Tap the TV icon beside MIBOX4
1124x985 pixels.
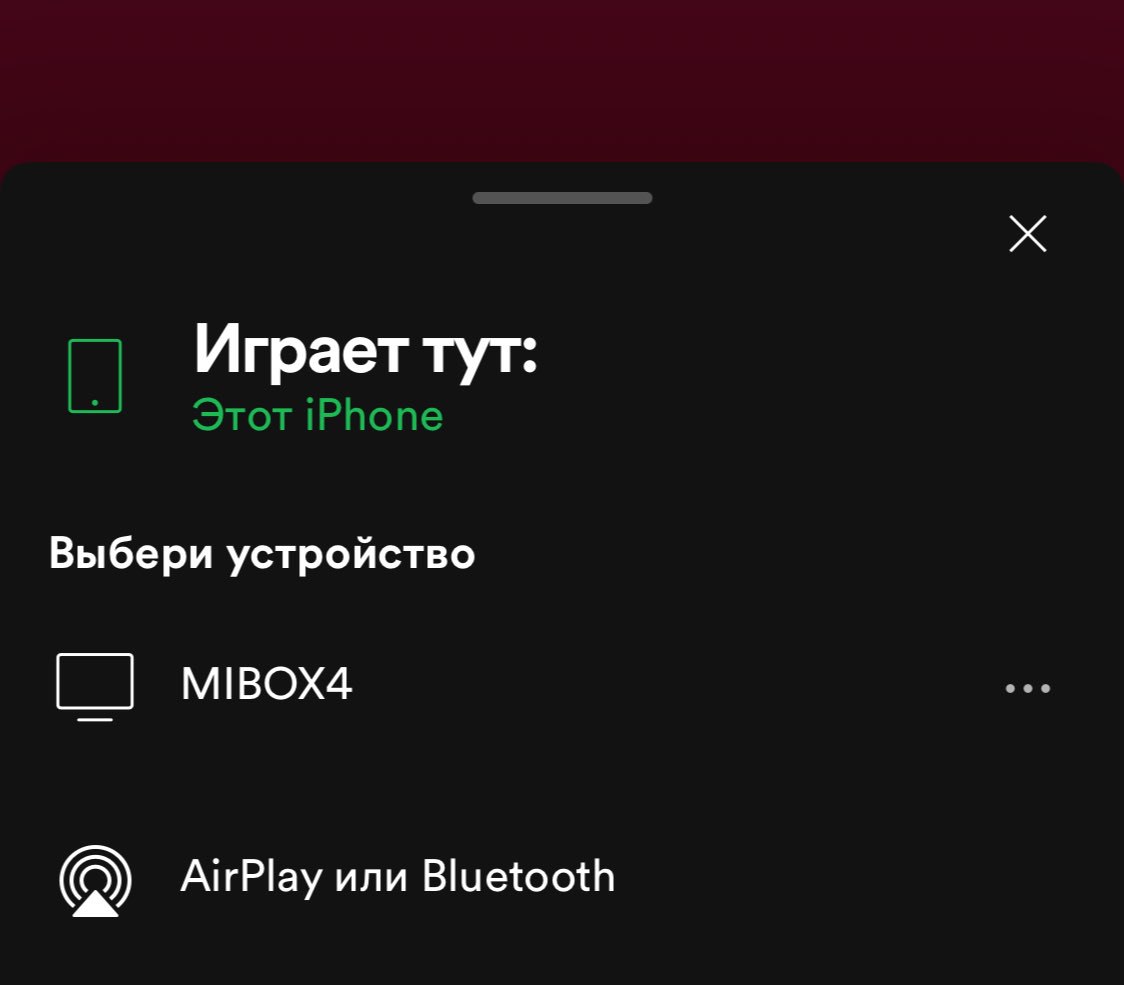(x=95, y=687)
